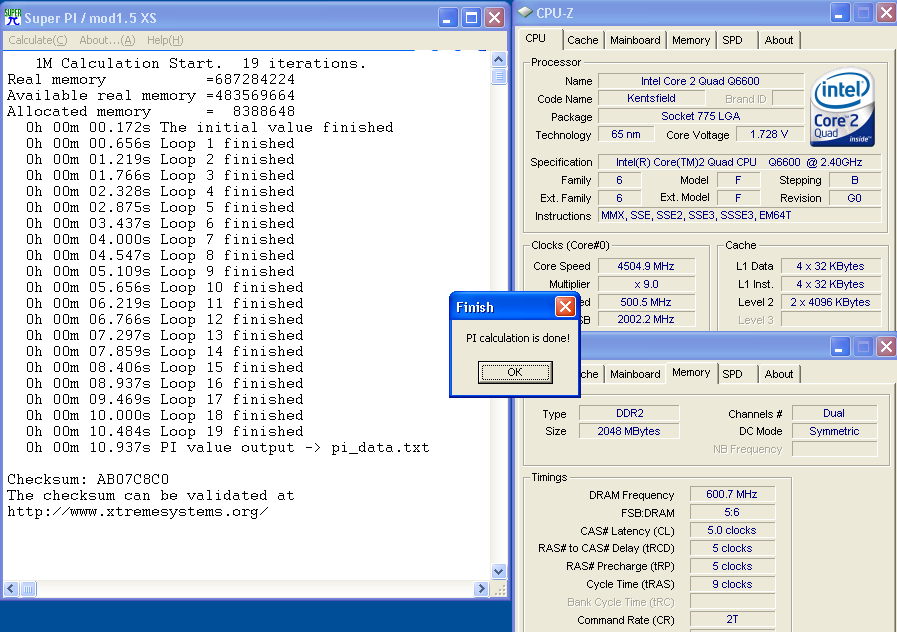Click the '2002.2 MHz' rated FSB value

tap(646, 319)
